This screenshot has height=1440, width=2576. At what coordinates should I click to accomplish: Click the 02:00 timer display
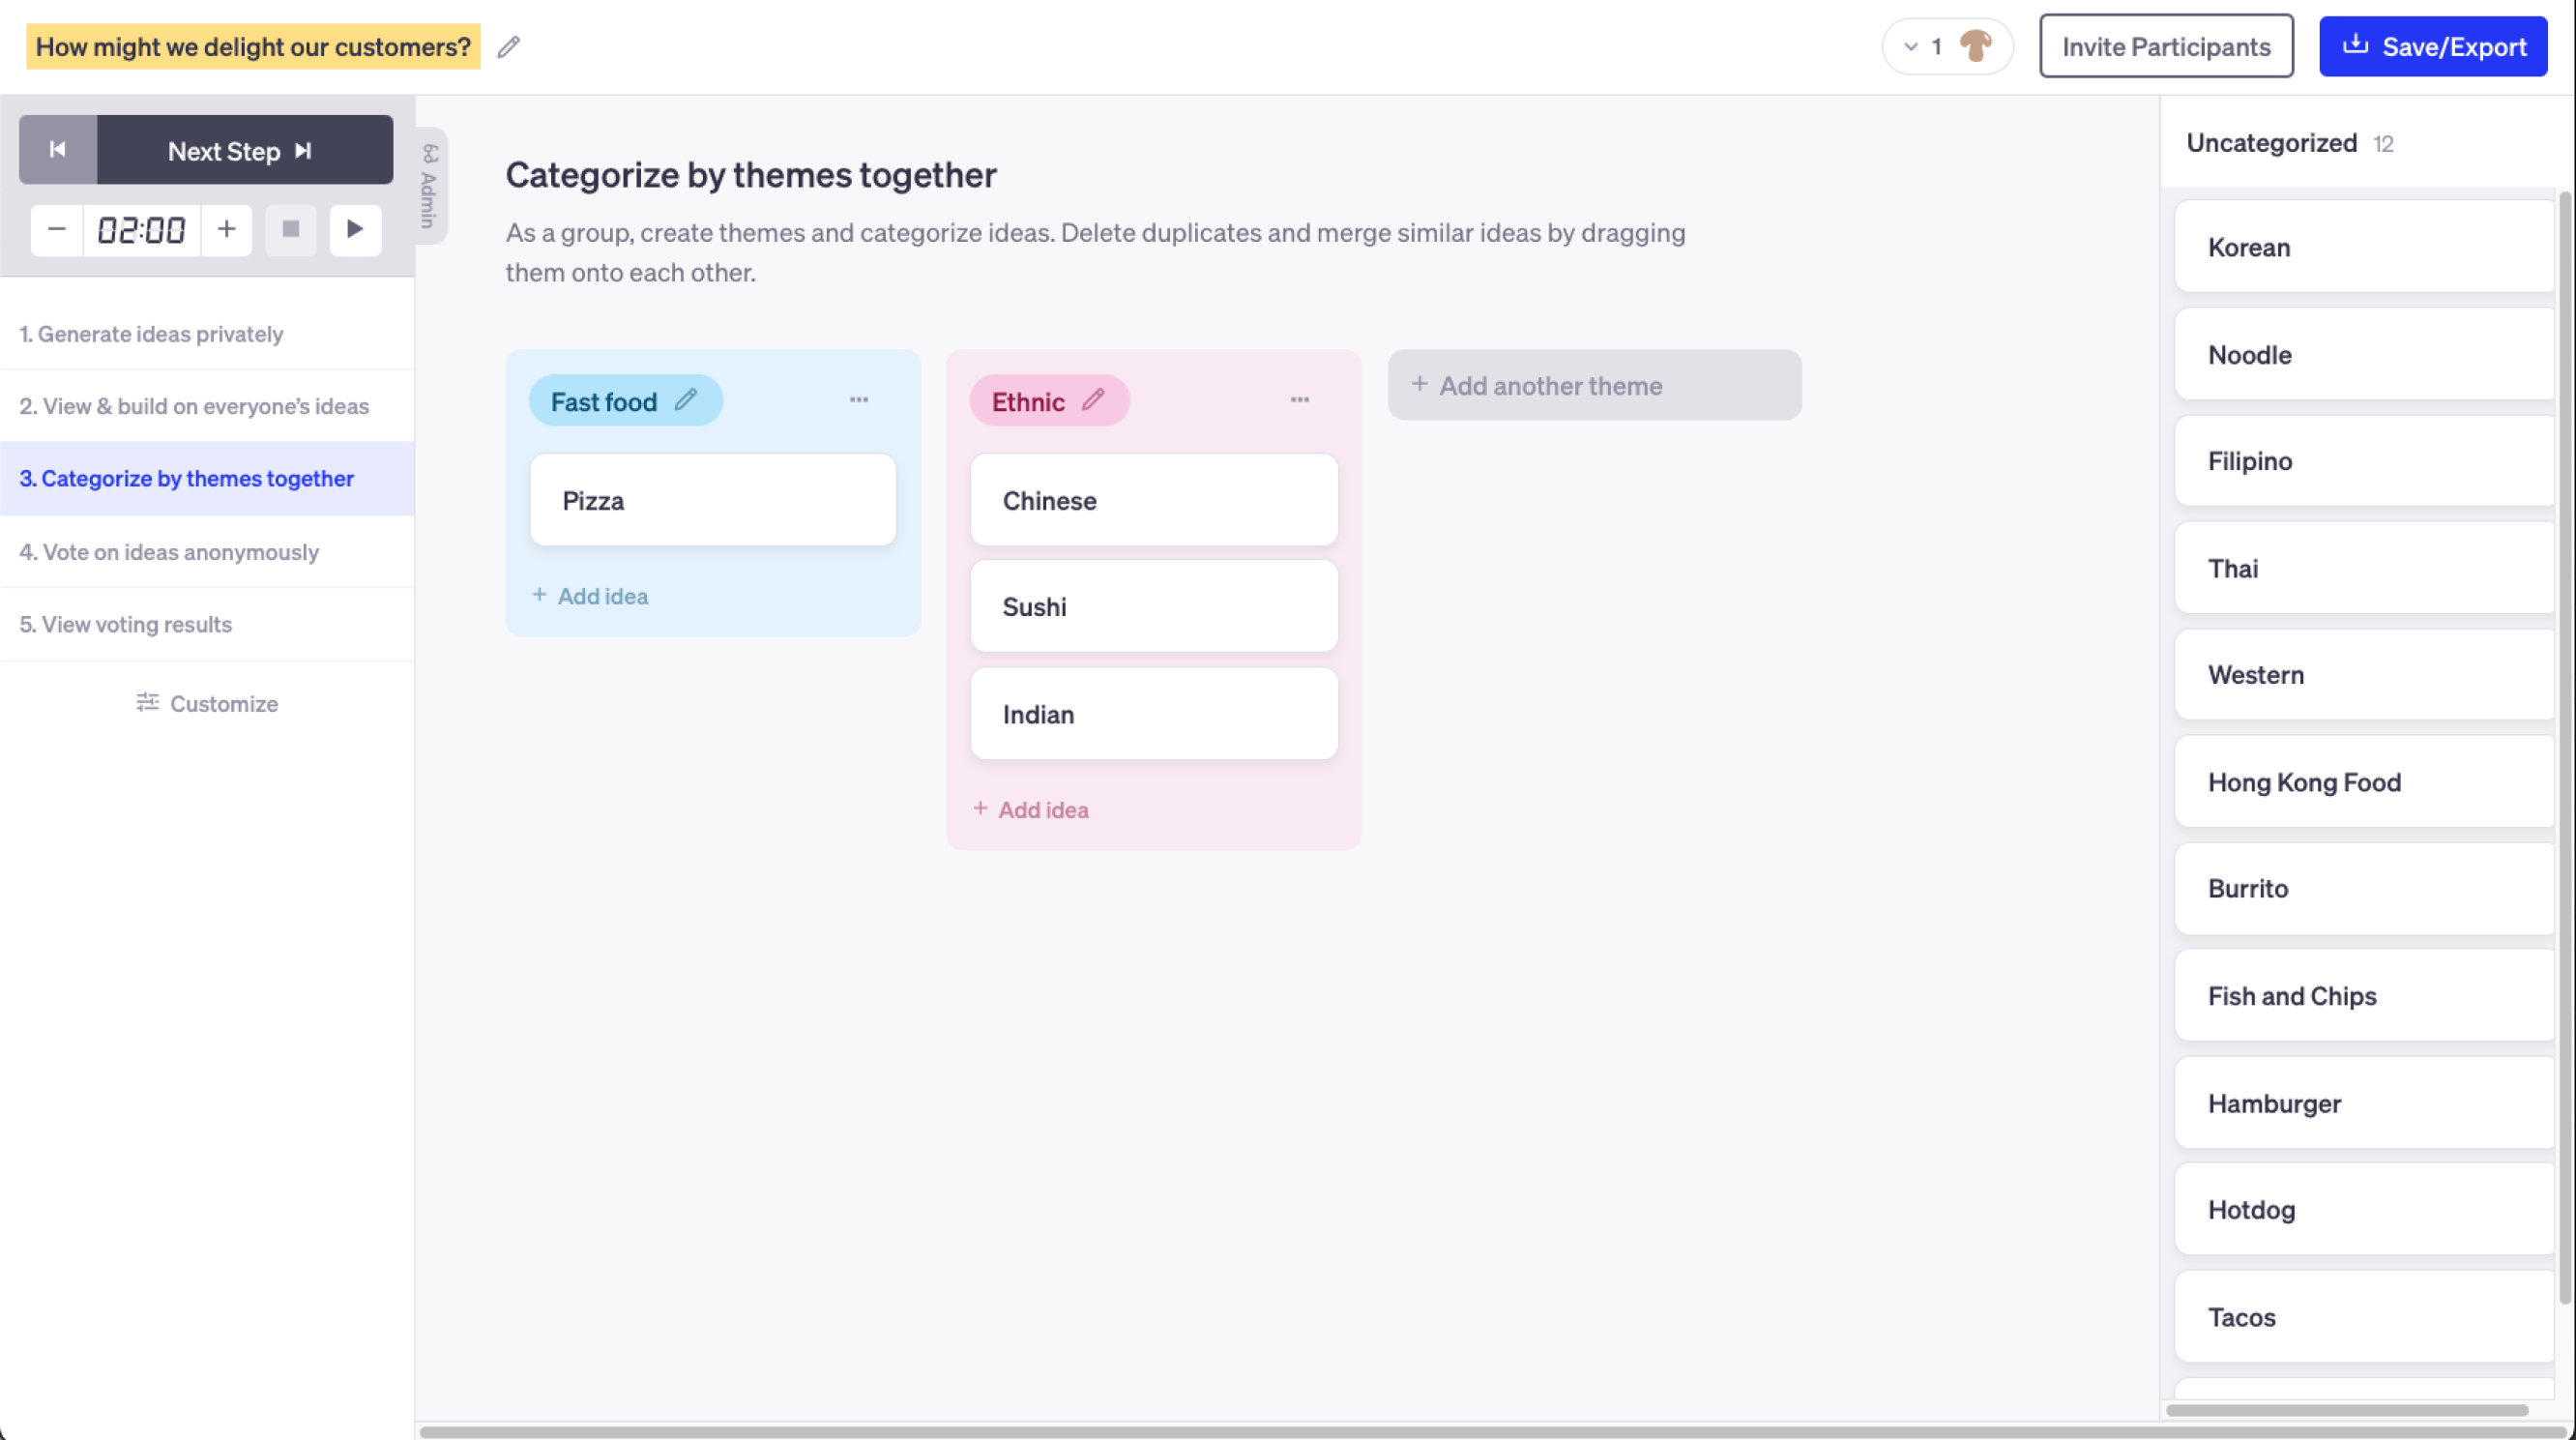pos(141,230)
